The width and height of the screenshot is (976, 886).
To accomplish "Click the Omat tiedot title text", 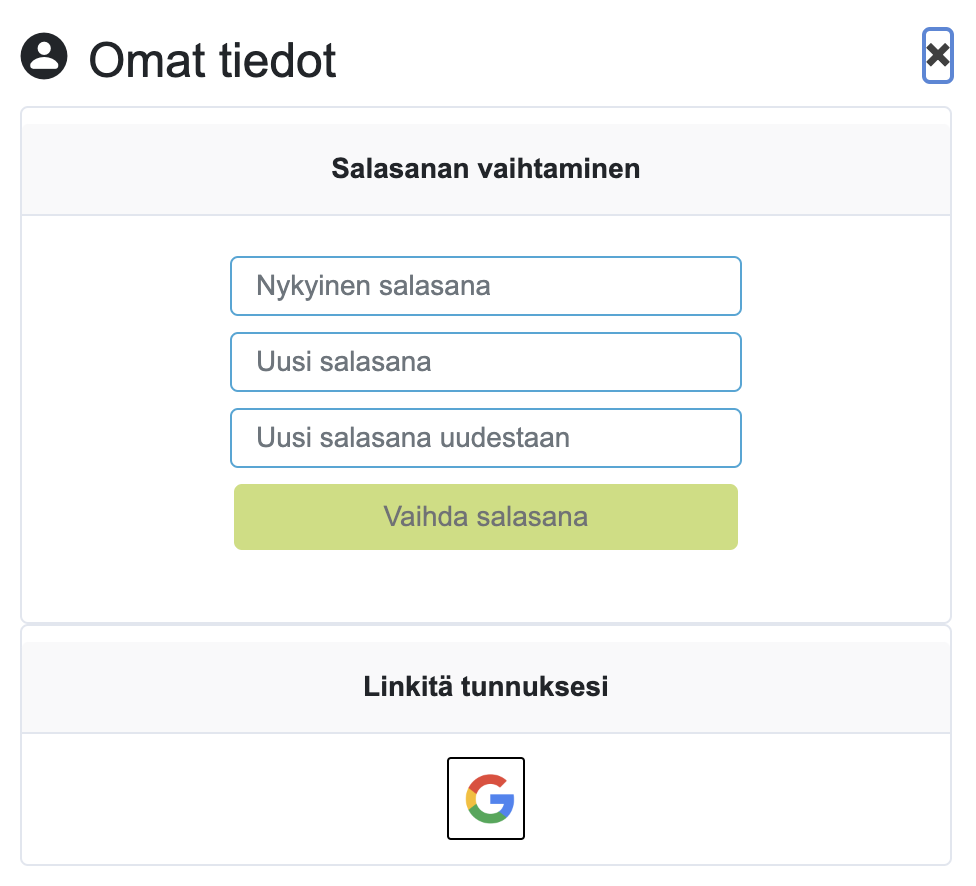I will click(x=212, y=60).
